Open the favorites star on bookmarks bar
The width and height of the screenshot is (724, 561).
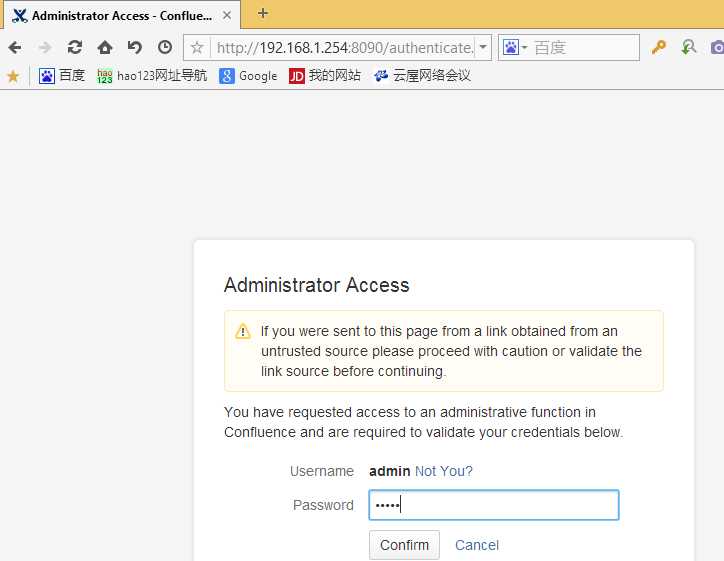13,76
